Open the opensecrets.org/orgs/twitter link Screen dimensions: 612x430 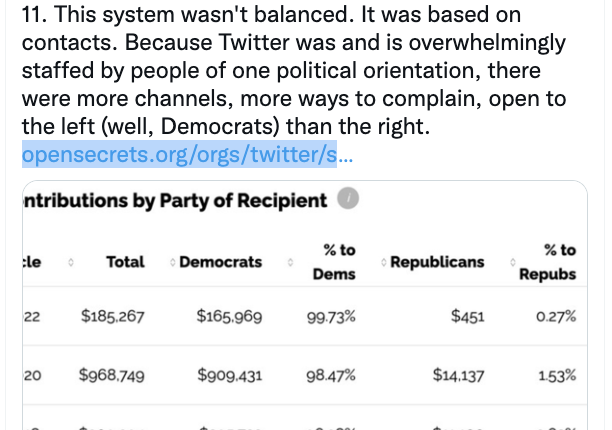point(187,155)
